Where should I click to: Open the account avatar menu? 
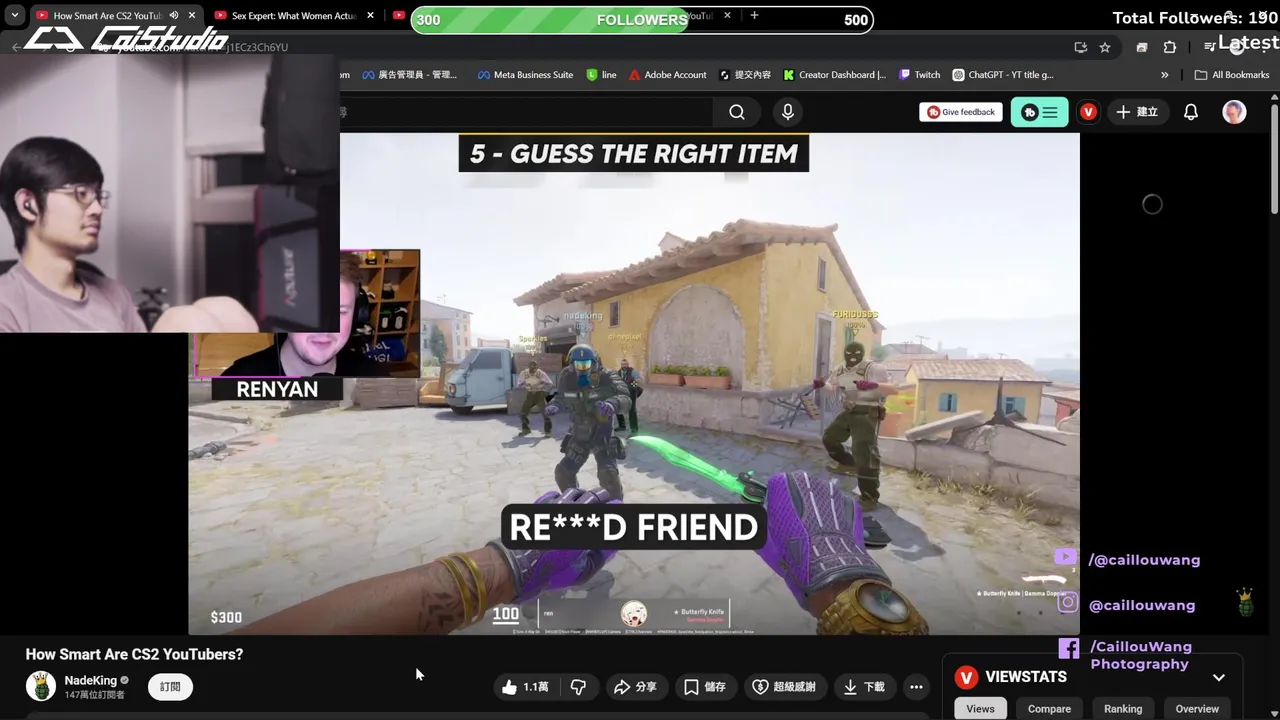pos(1234,112)
